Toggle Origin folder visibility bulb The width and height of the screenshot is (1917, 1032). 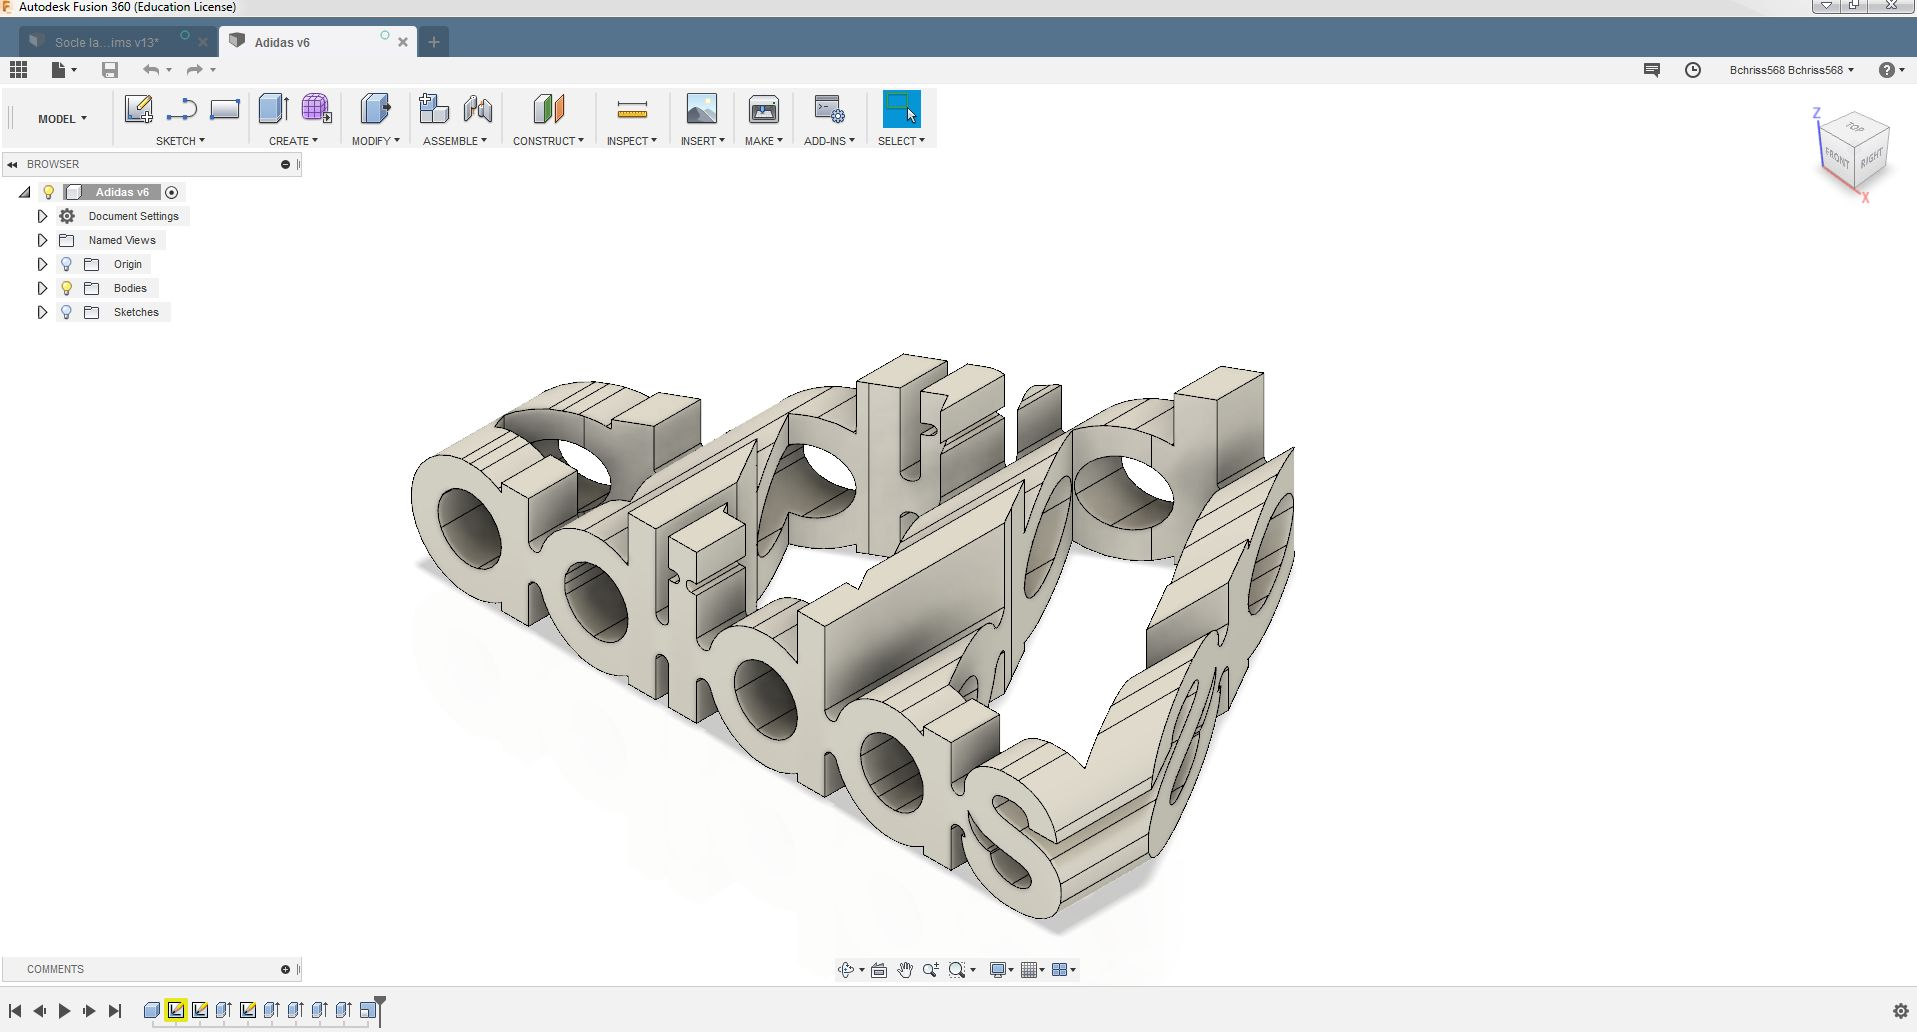click(x=66, y=264)
